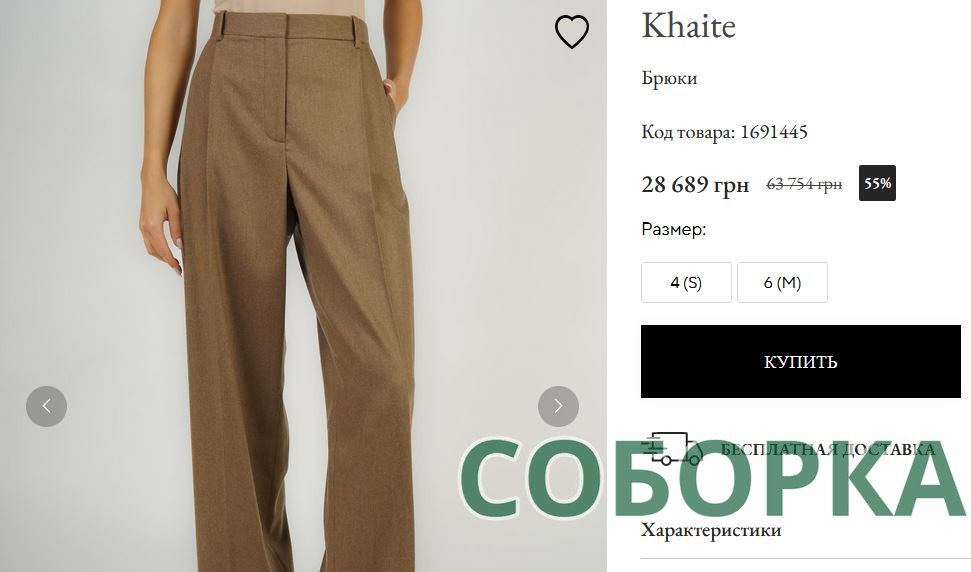Select size 6 (M)
Screen dimensions: 971x572
click(782, 282)
